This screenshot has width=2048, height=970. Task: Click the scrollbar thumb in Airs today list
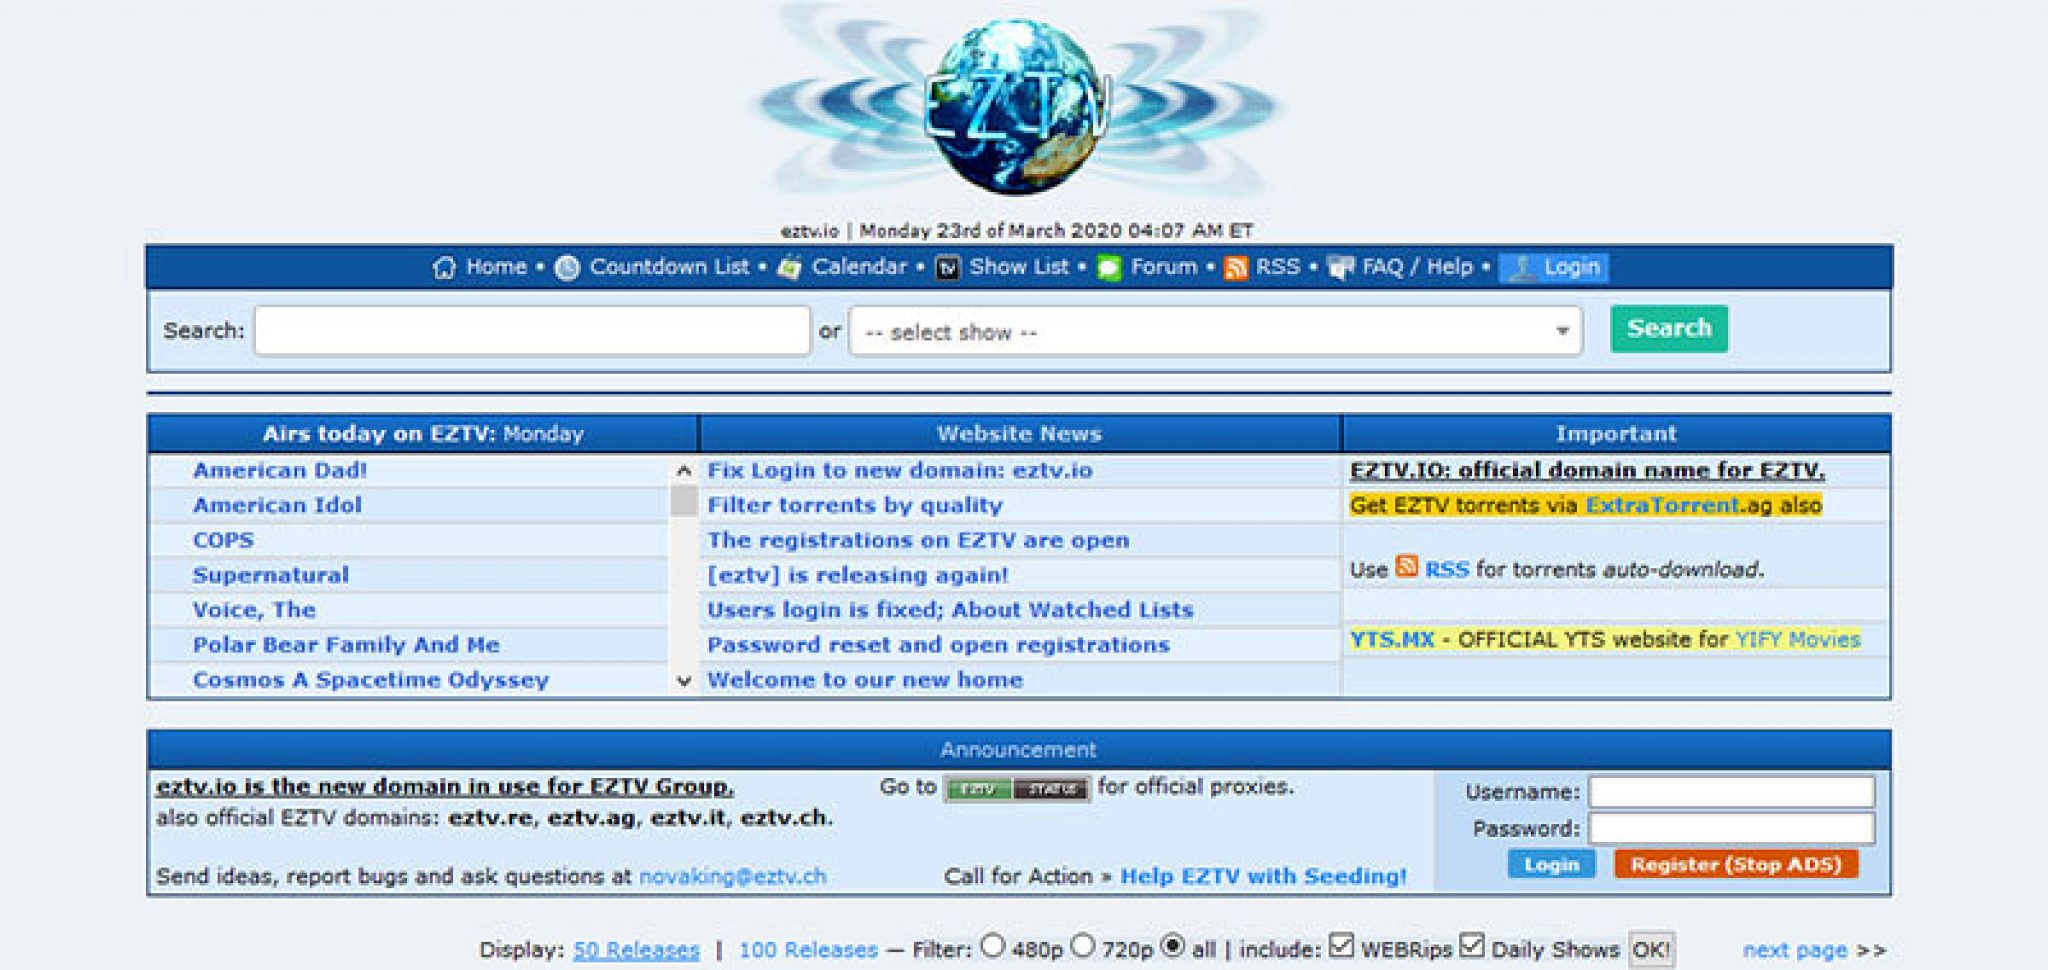coord(684,501)
